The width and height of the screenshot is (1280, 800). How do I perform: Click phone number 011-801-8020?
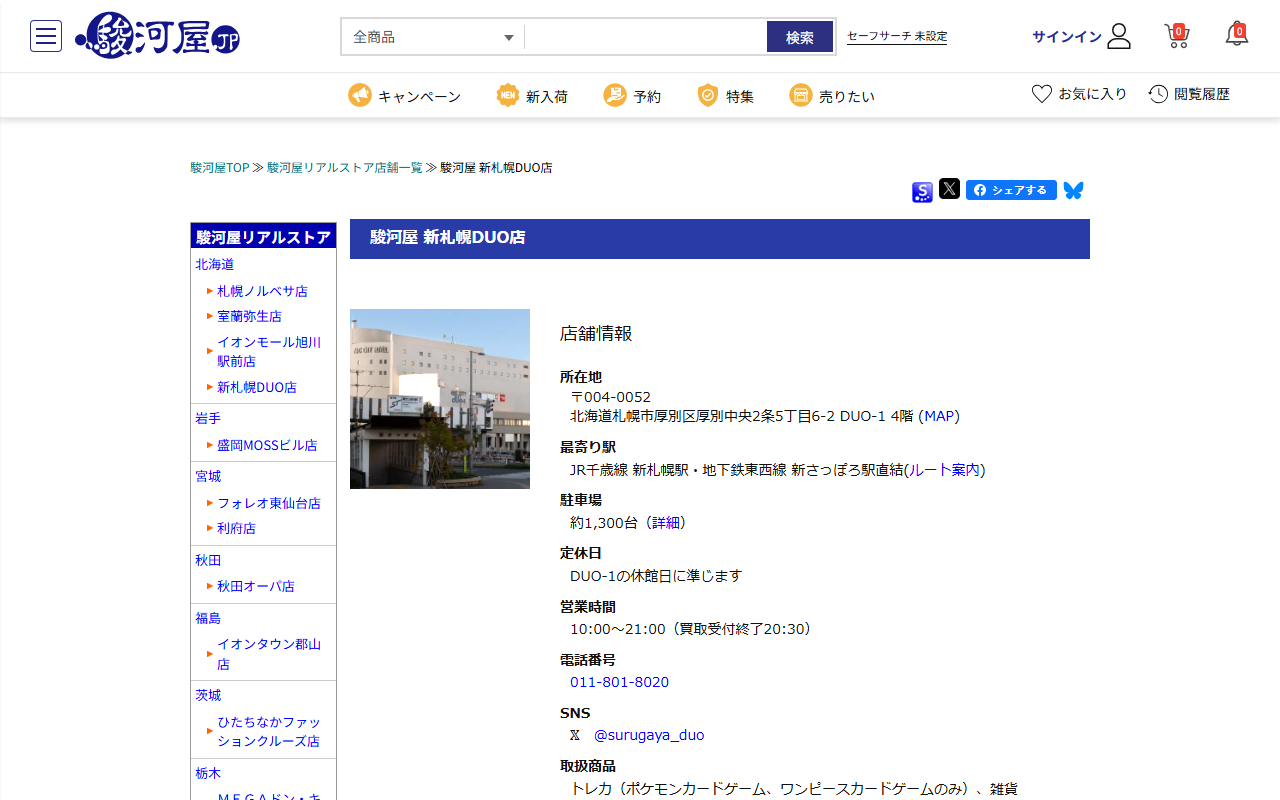pyautogui.click(x=619, y=682)
